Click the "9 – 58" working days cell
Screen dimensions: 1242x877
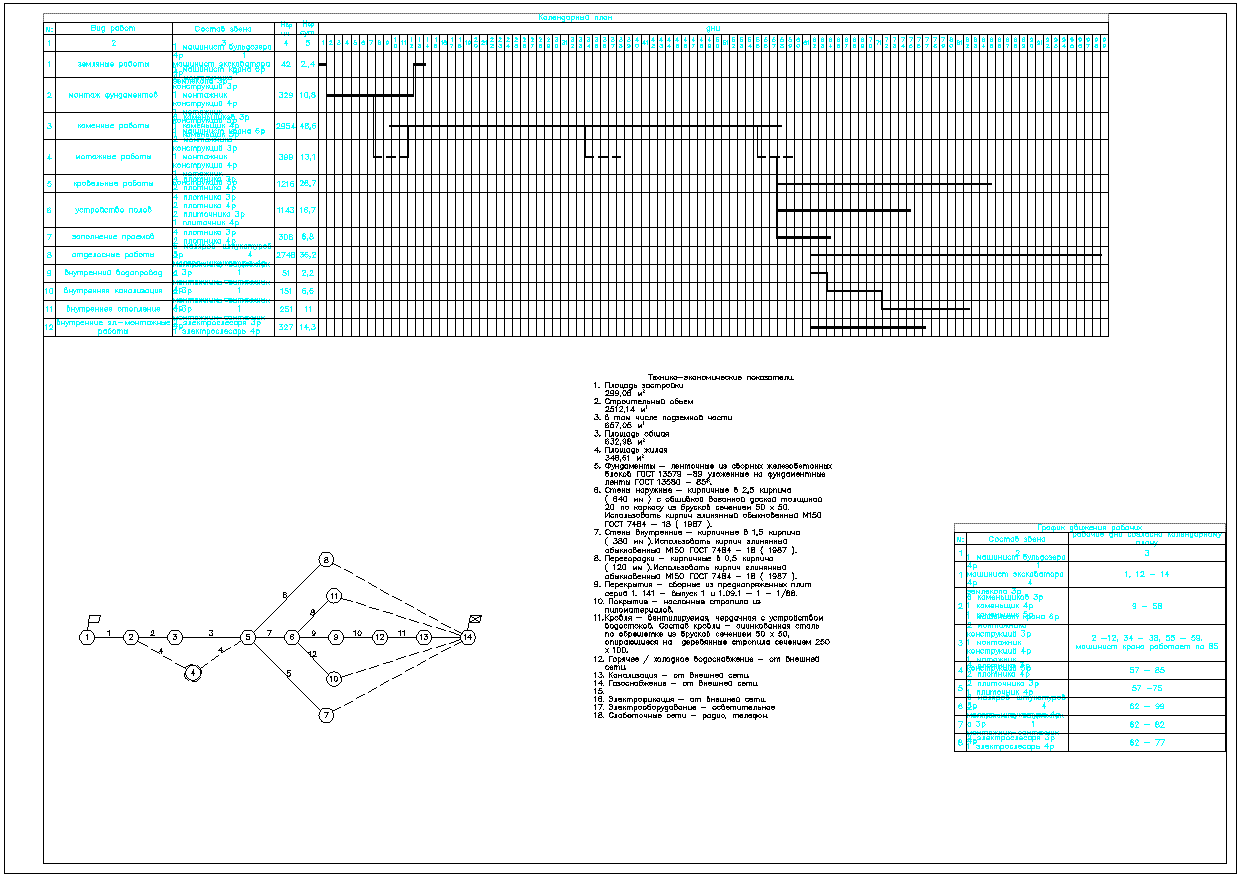tap(1147, 606)
